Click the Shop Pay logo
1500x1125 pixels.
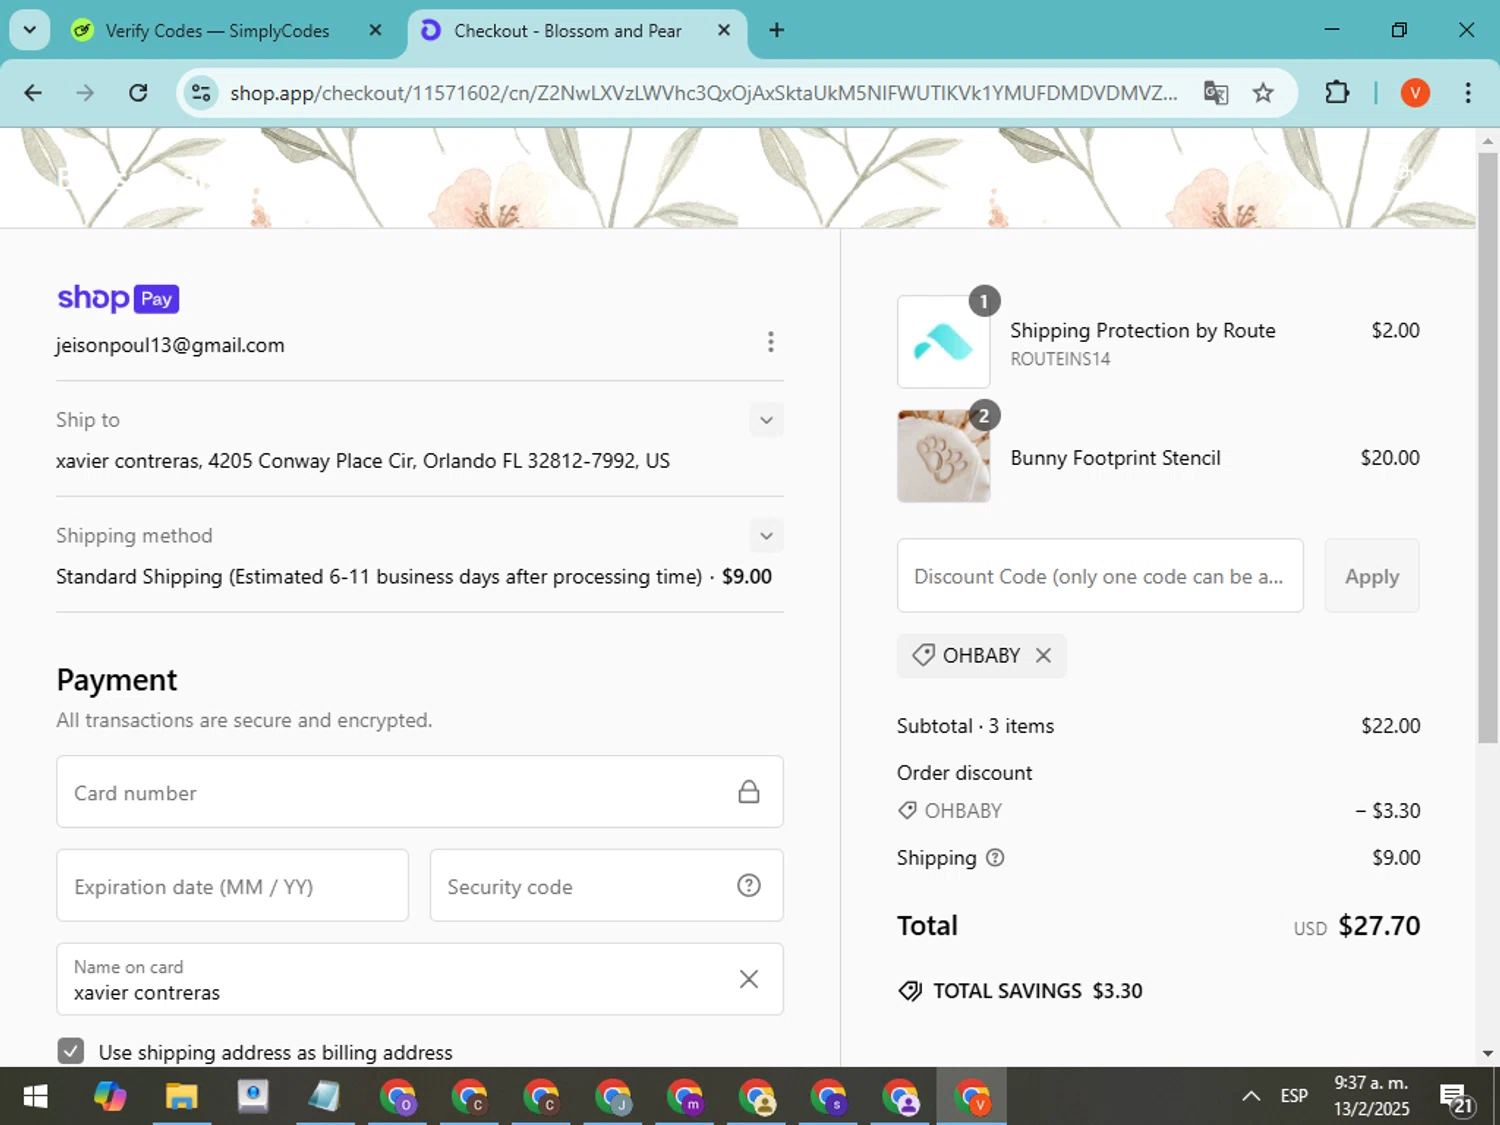[118, 298]
